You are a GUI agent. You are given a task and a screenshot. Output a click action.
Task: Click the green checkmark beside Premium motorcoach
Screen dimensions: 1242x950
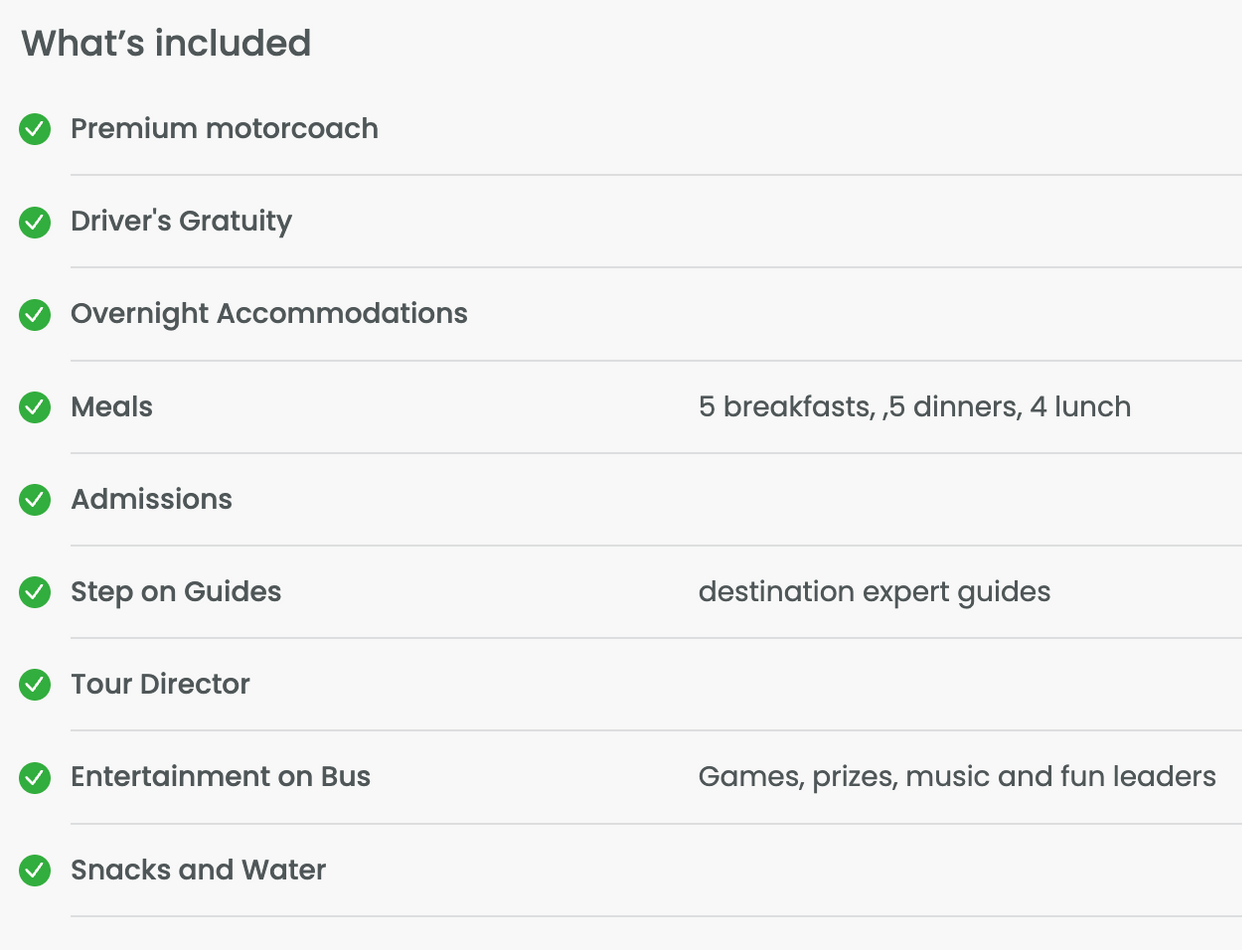click(x=35, y=129)
